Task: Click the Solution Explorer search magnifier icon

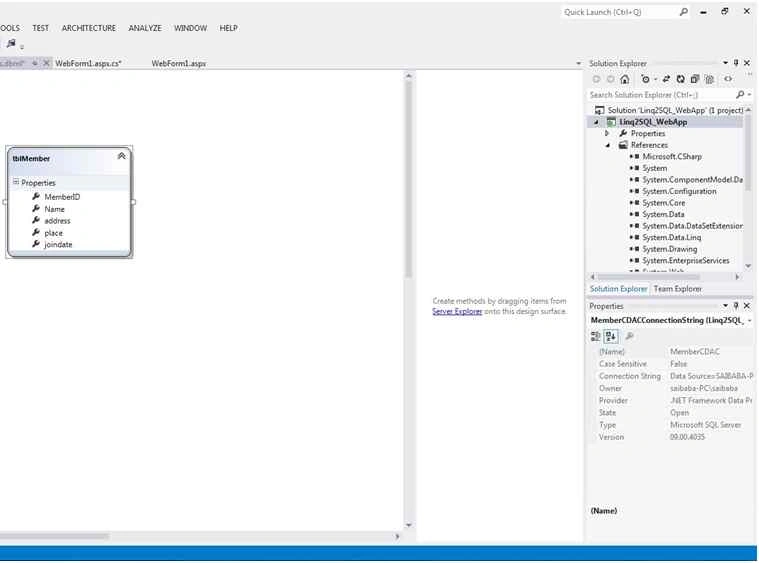Action: pos(740,94)
